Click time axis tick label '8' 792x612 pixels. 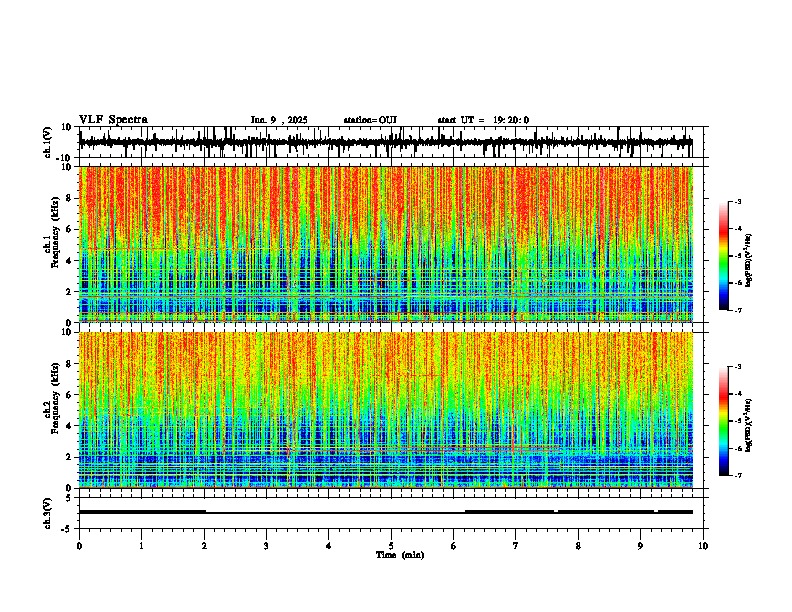(x=578, y=546)
